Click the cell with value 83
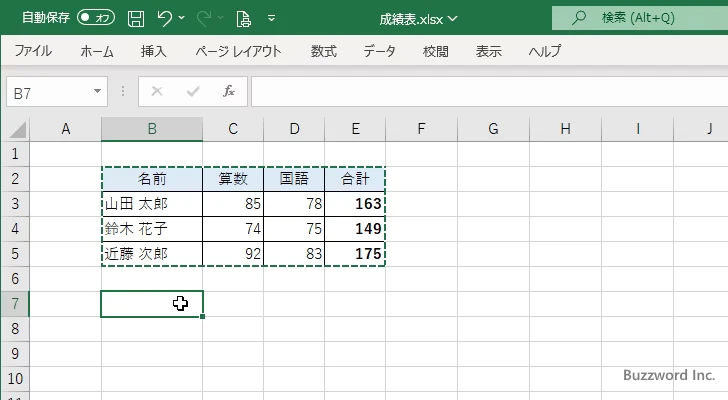728x400 pixels. pyautogui.click(x=294, y=254)
